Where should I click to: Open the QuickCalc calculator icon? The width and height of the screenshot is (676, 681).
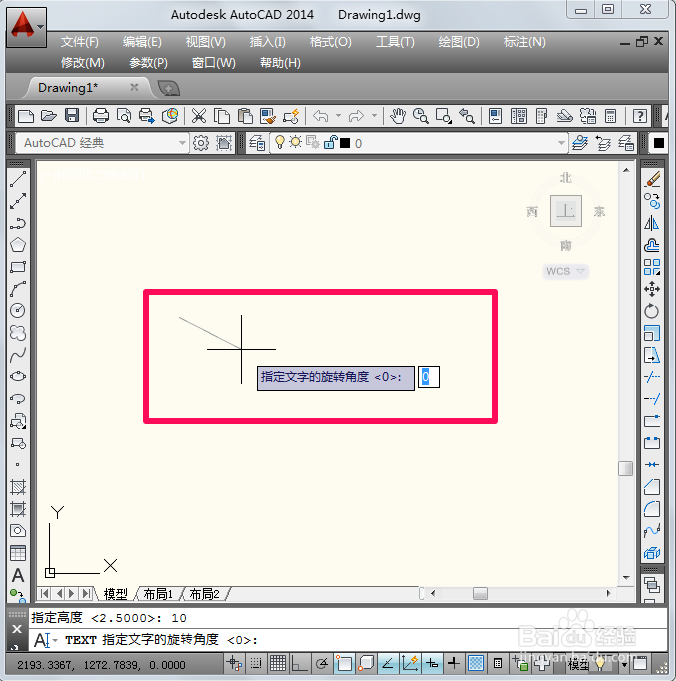[610, 116]
